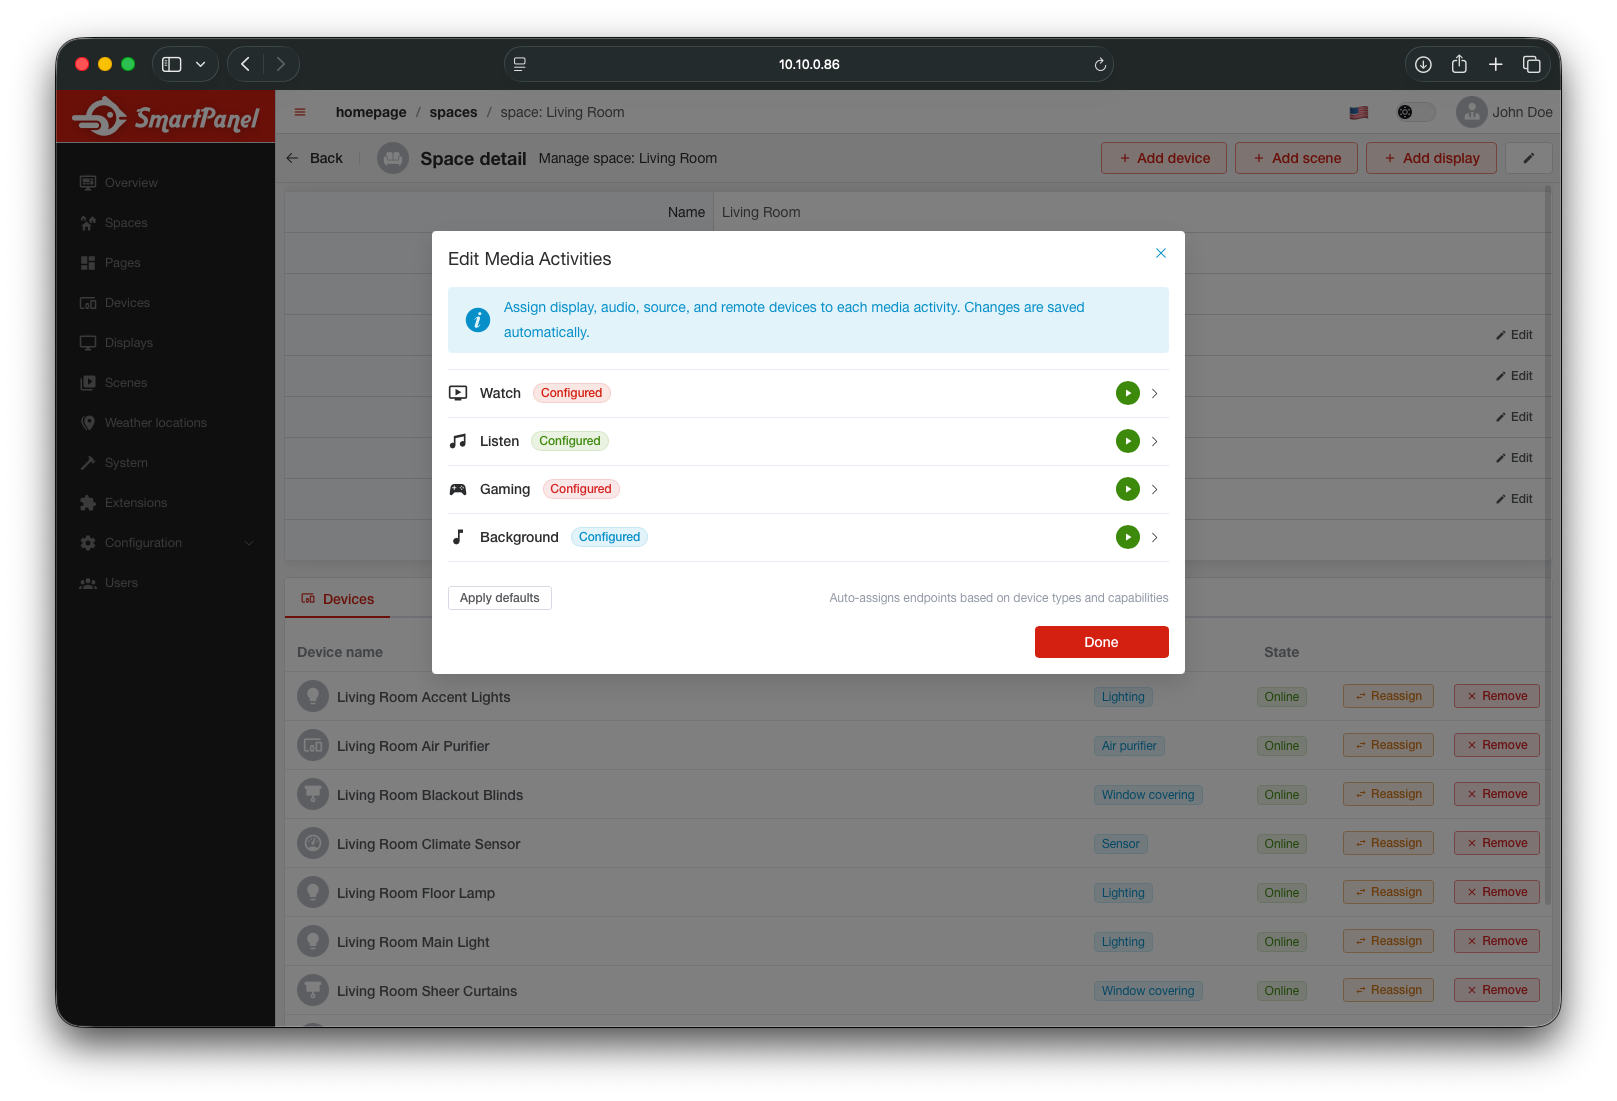The height and width of the screenshot is (1101, 1617).
Task: Click the Gaming controller activity icon
Action: pyautogui.click(x=458, y=489)
